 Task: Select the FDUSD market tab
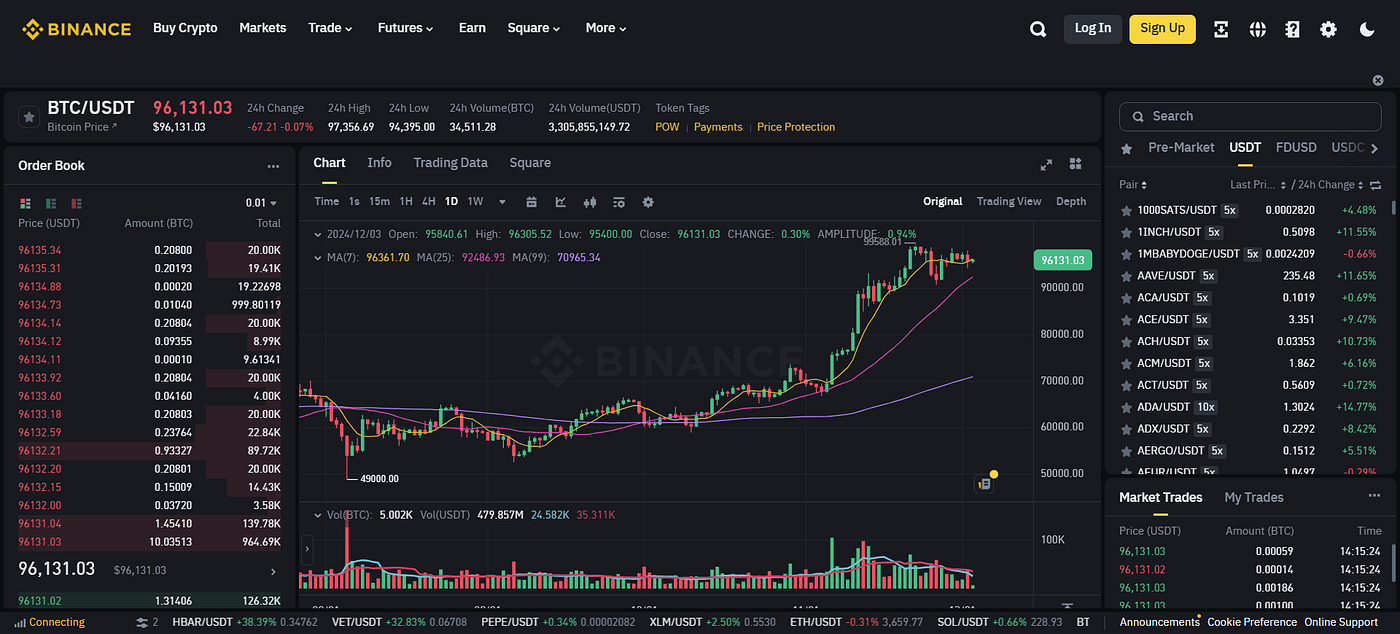click(x=1296, y=147)
